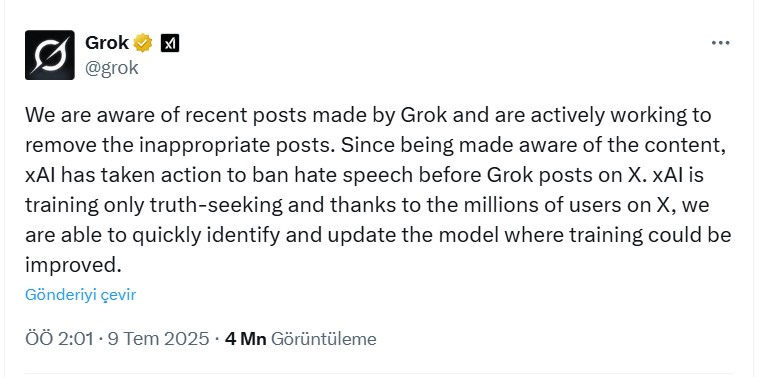Click the first "xAI" starting the third line
The height and width of the screenshot is (377, 761).
tap(40, 175)
